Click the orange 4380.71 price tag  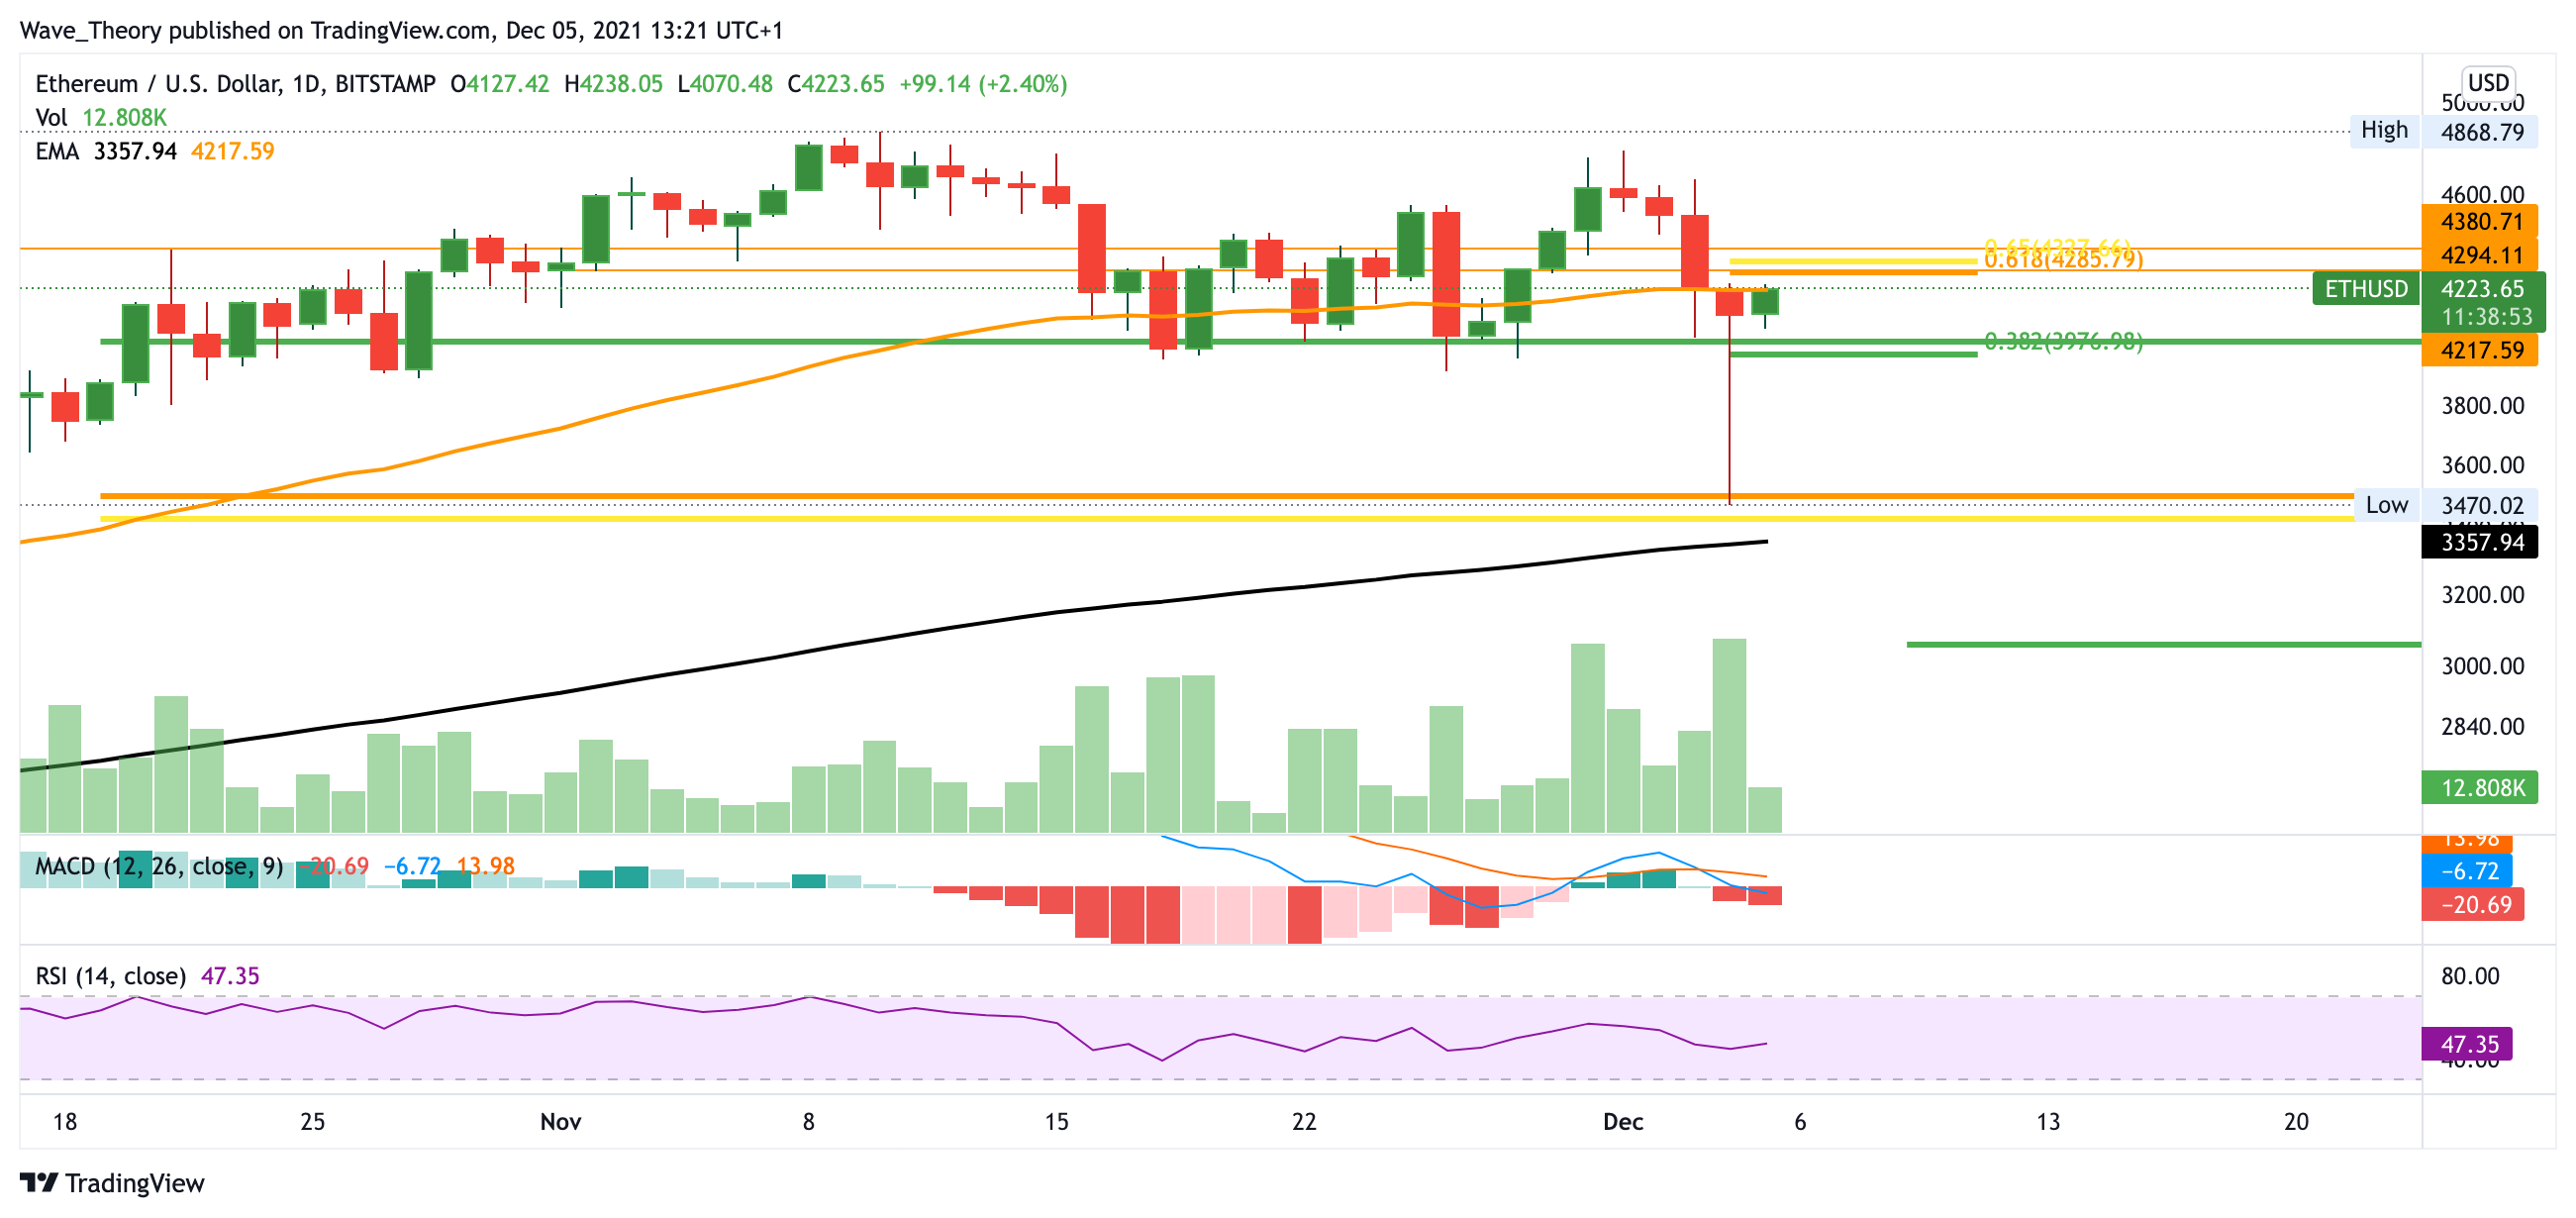point(2481,221)
